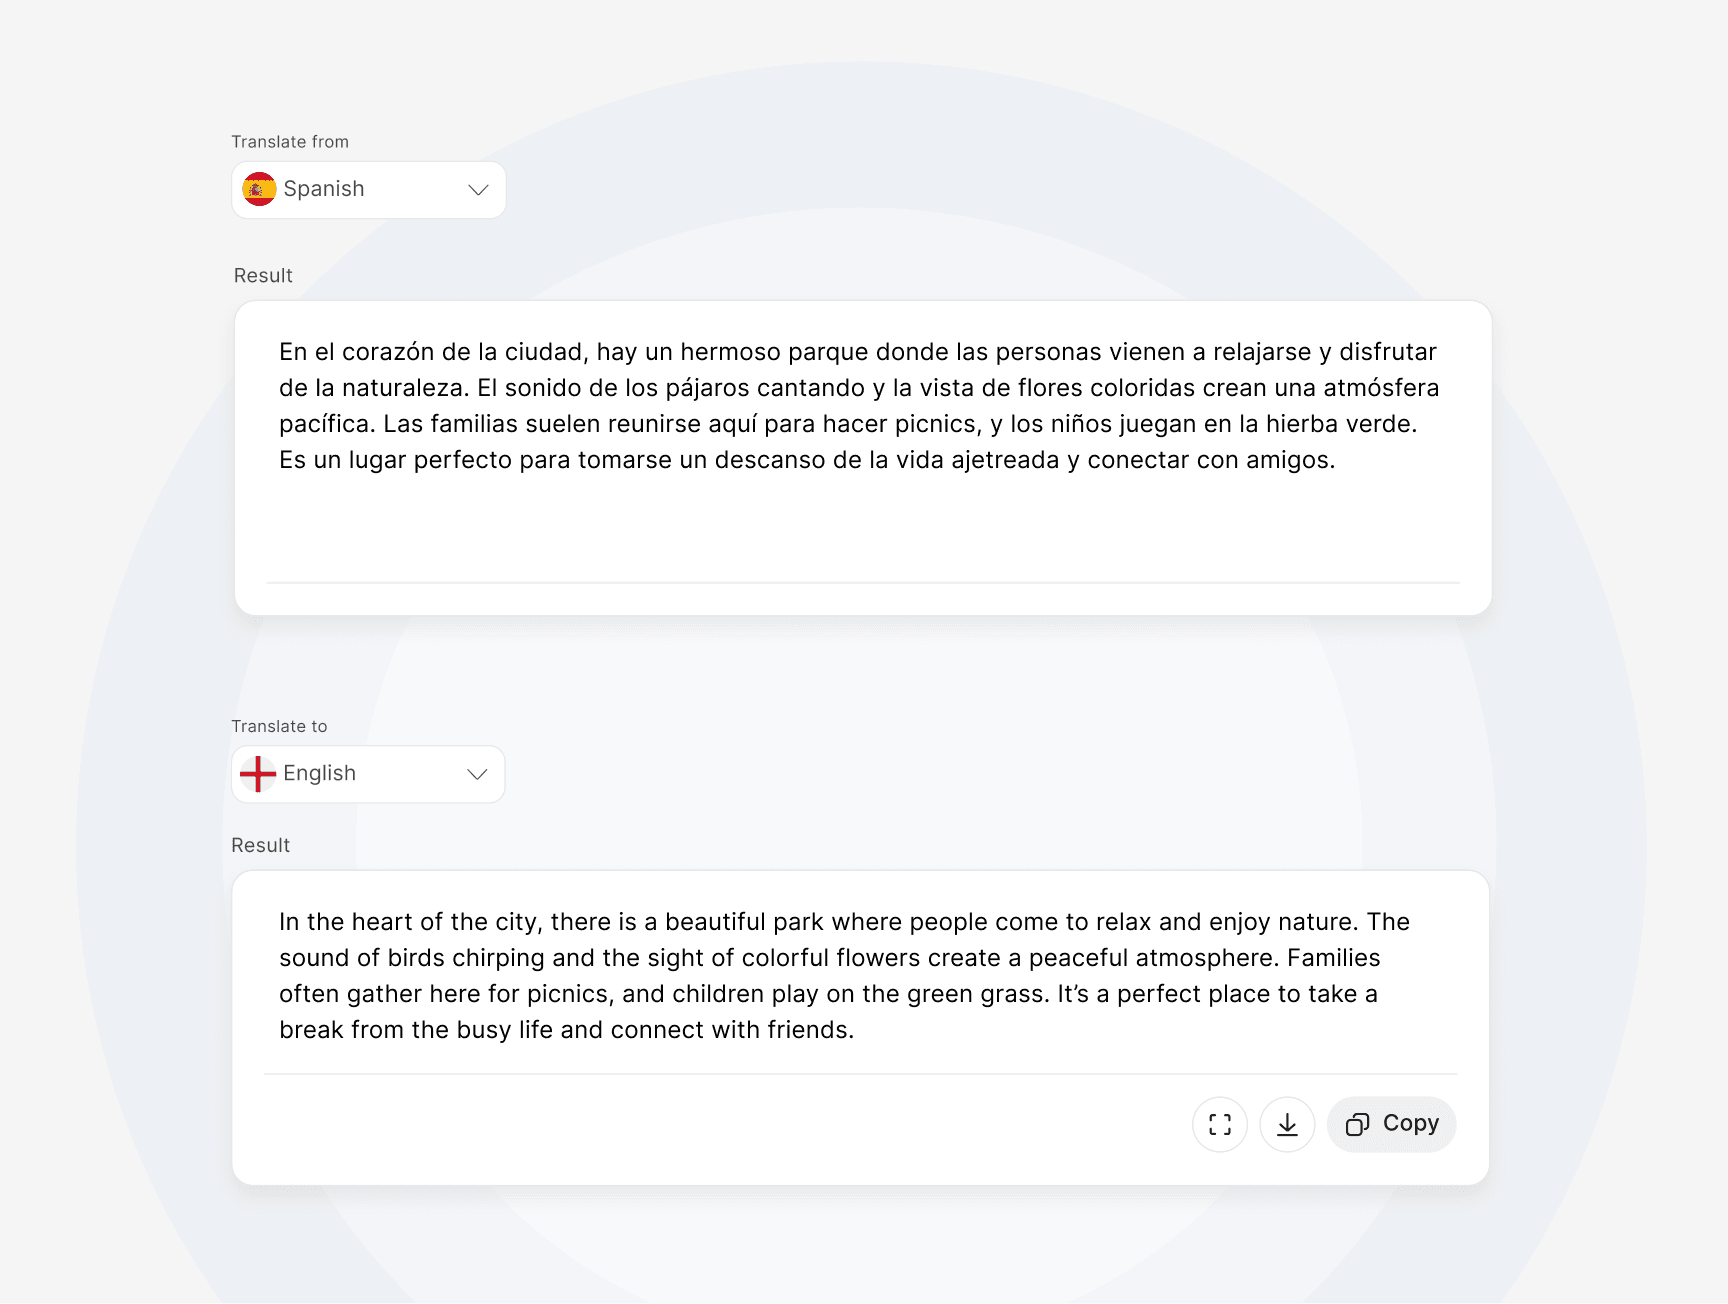
Task: Click the England flag icon
Action: coord(258,774)
